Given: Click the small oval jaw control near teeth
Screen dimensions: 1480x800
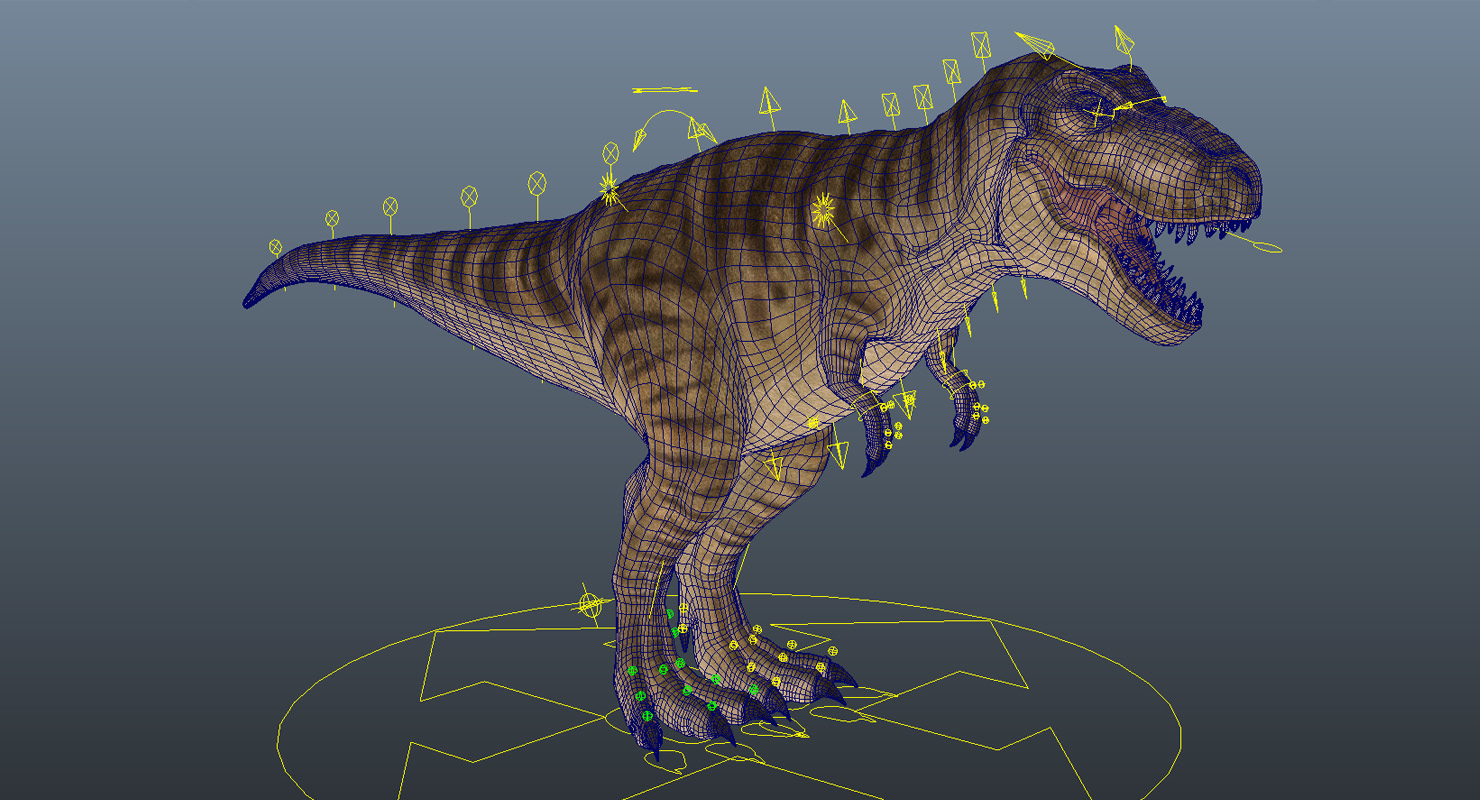Looking at the screenshot, I should pos(1267,247).
